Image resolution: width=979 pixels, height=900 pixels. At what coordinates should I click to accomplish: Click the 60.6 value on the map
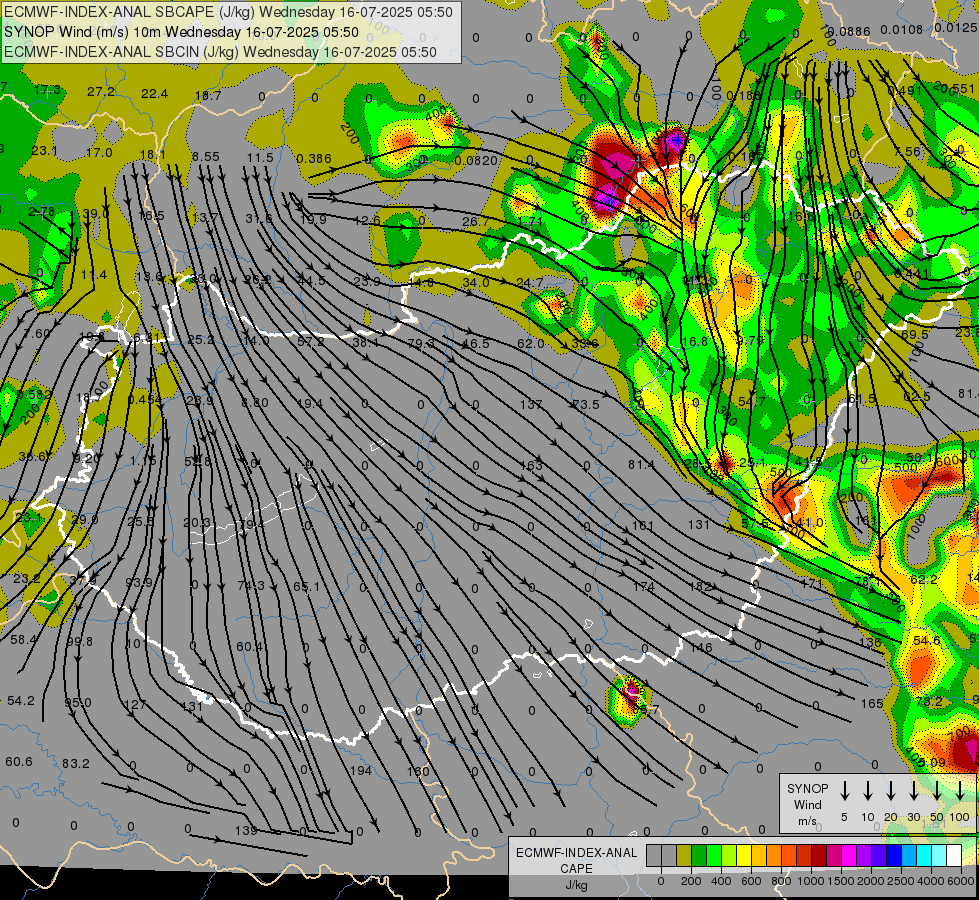19,761
